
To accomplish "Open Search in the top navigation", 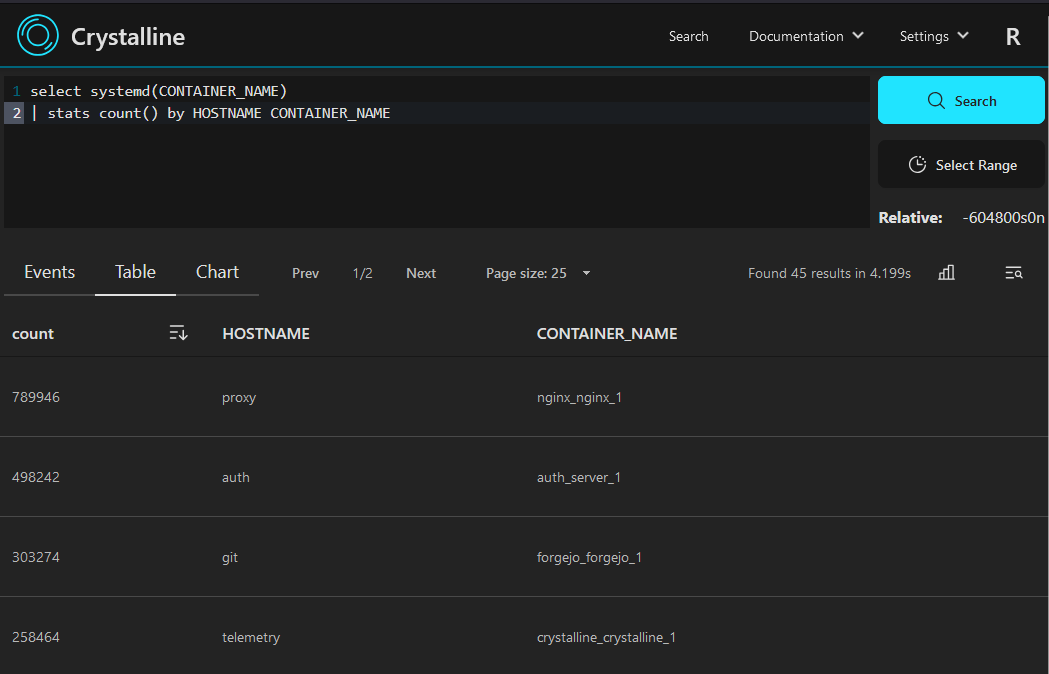I will [688, 36].
